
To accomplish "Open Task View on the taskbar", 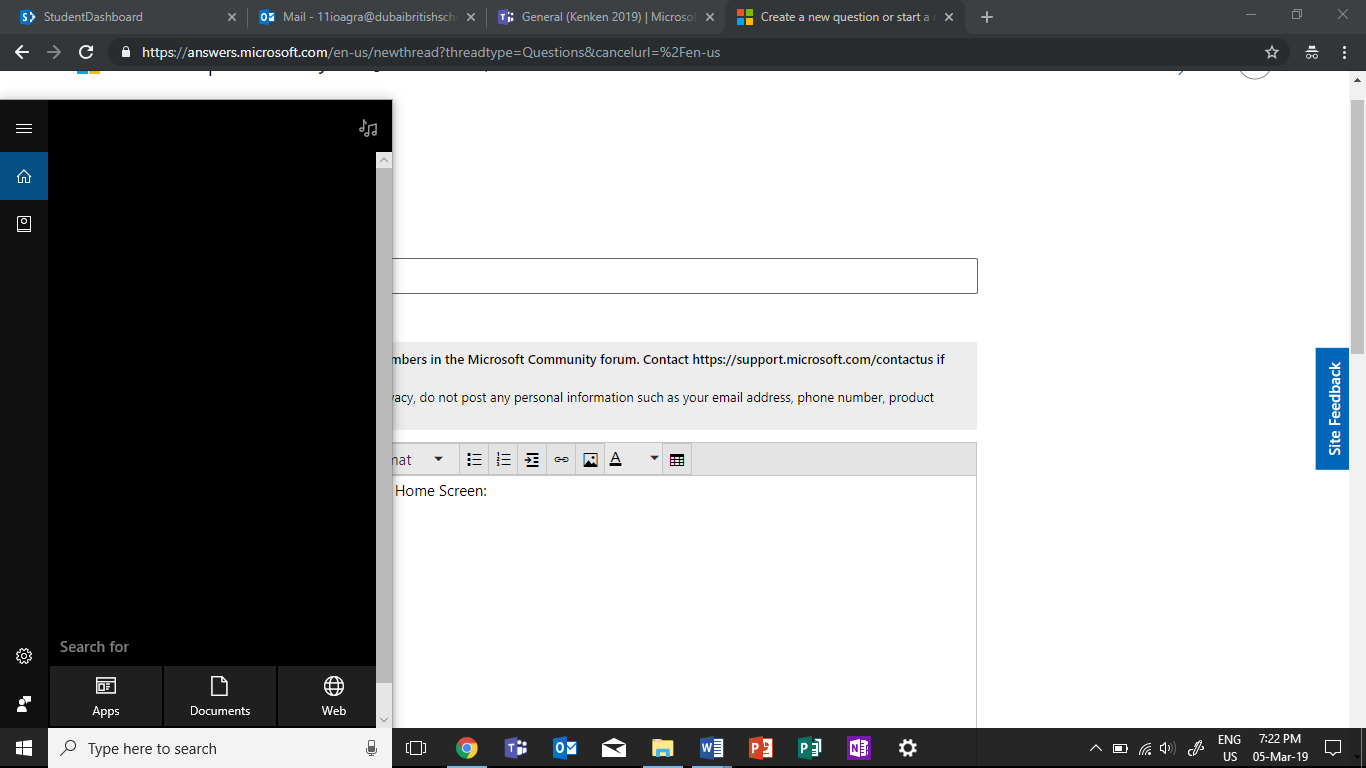I will pos(416,748).
